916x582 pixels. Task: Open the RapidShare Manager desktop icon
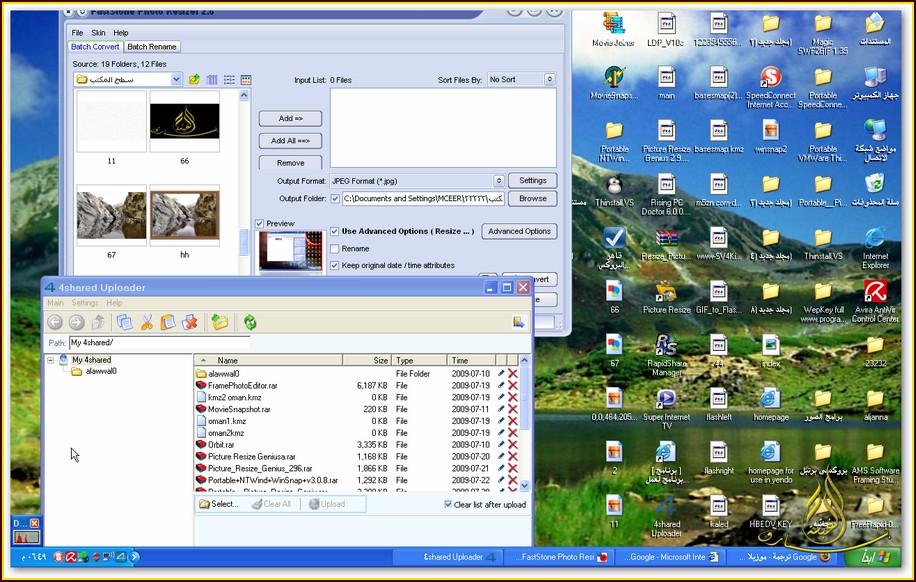point(667,354)
